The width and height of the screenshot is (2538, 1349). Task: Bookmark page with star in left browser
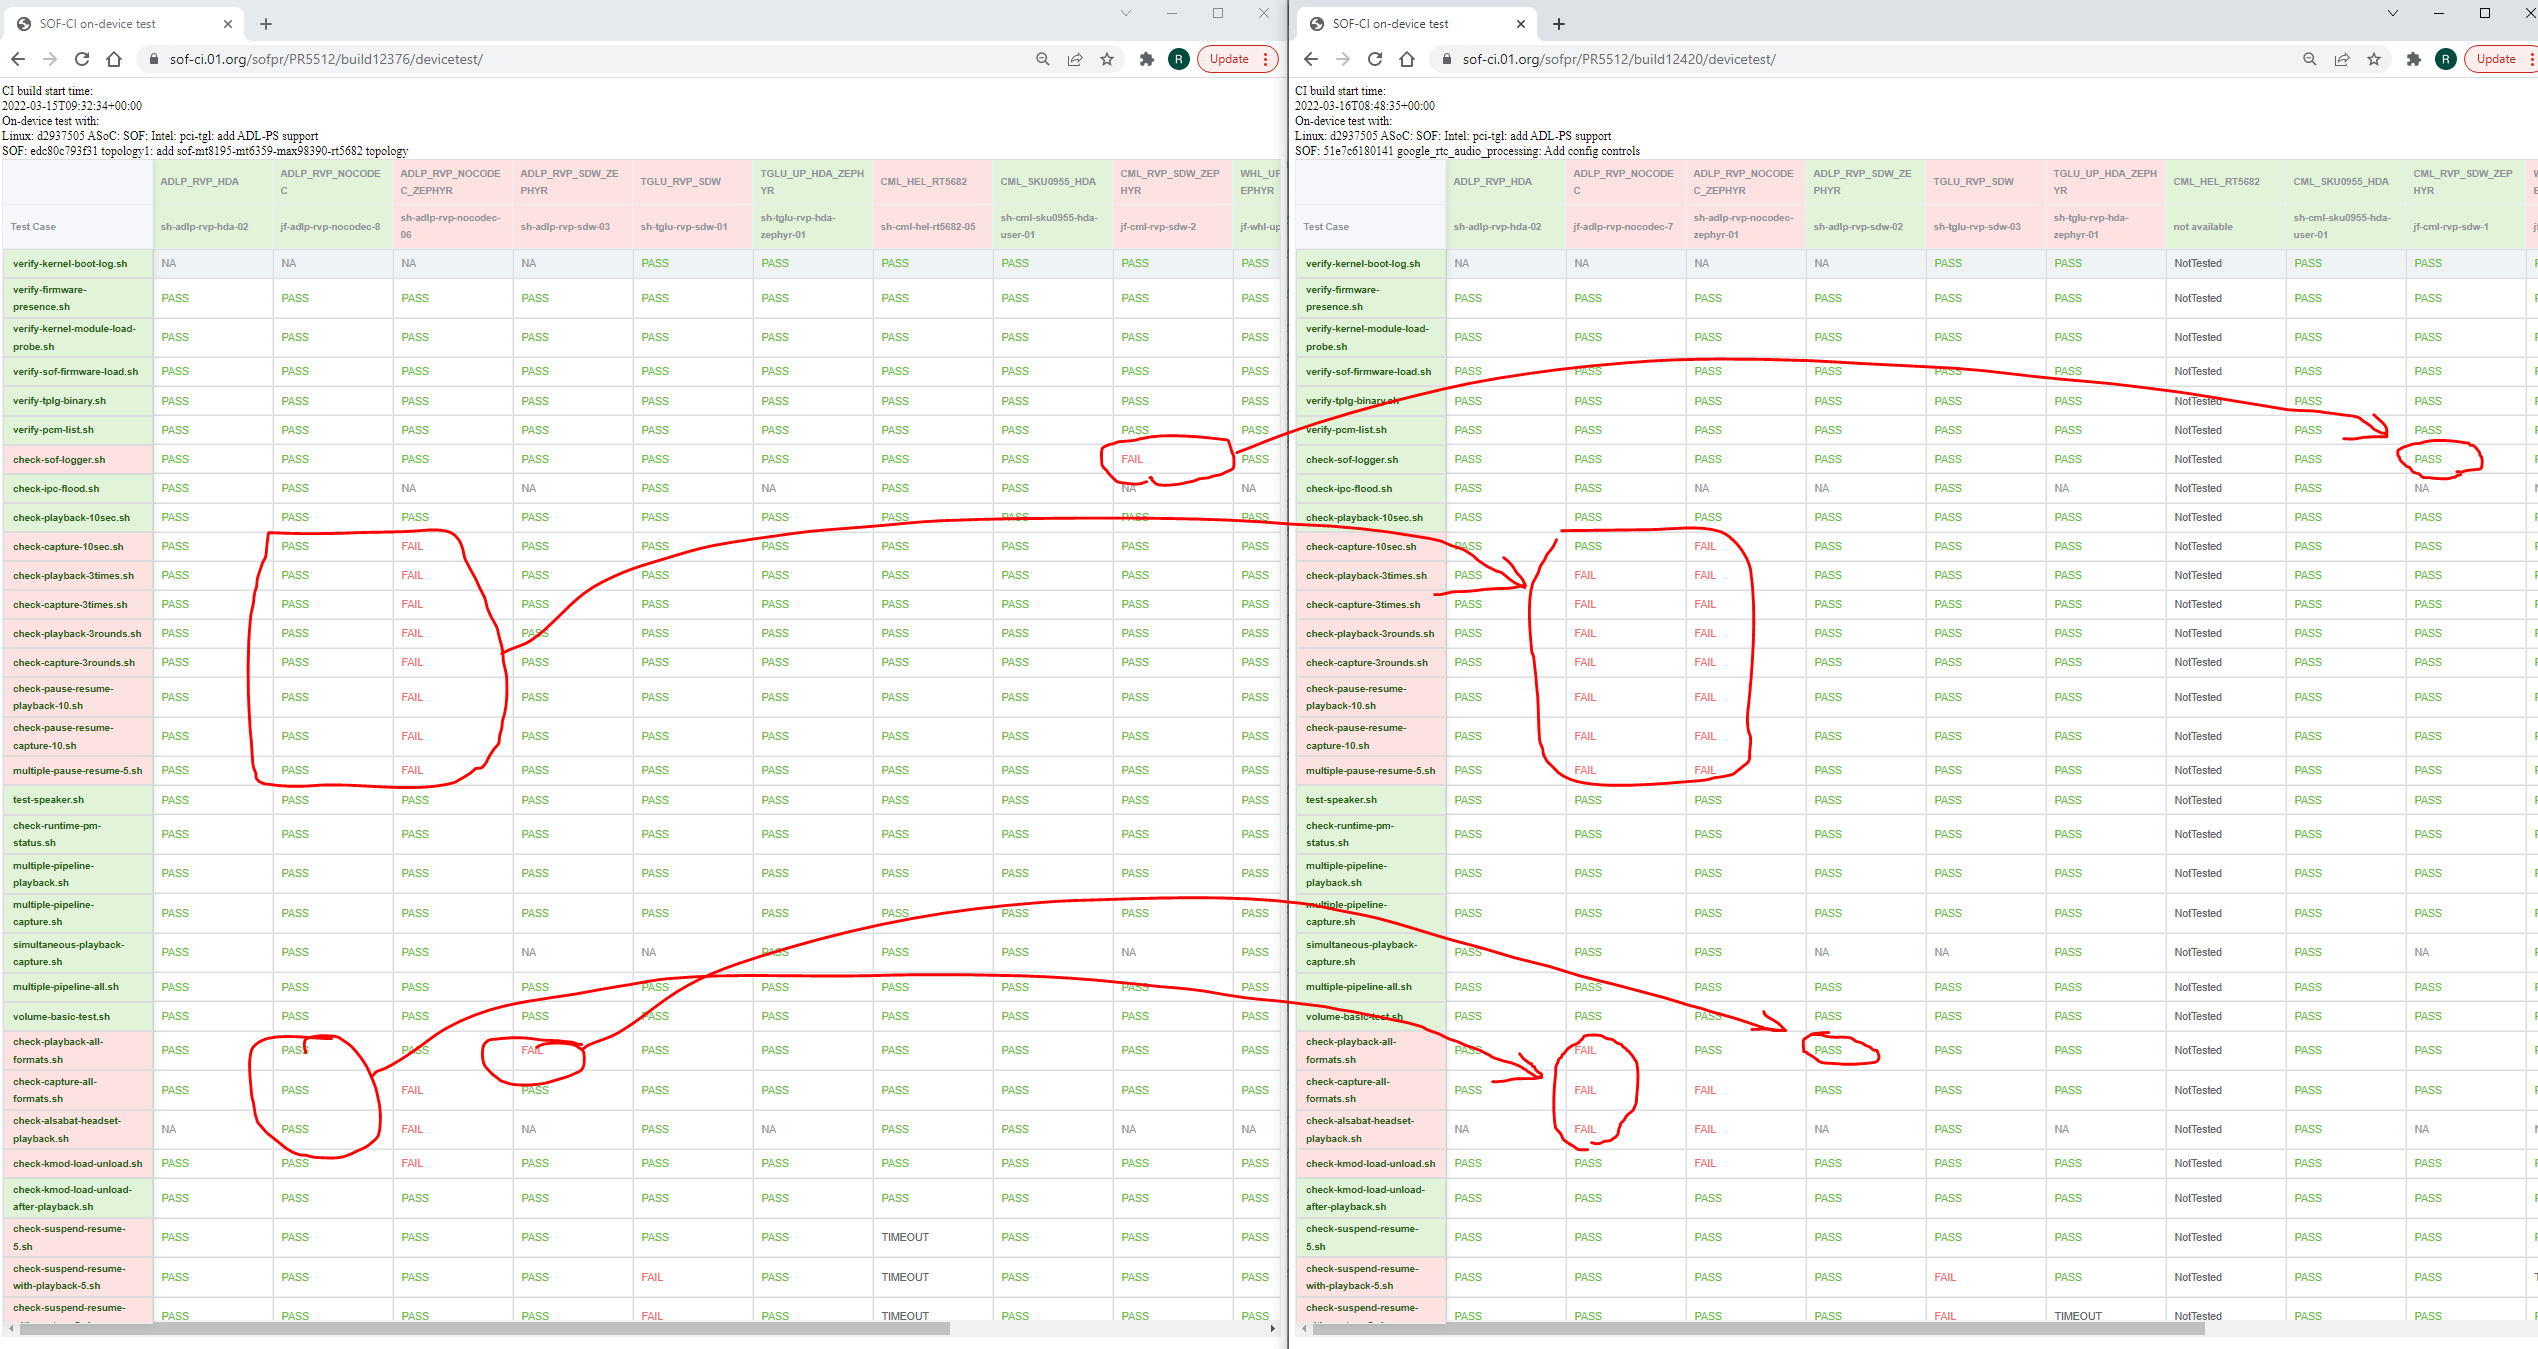[1107, 59]
